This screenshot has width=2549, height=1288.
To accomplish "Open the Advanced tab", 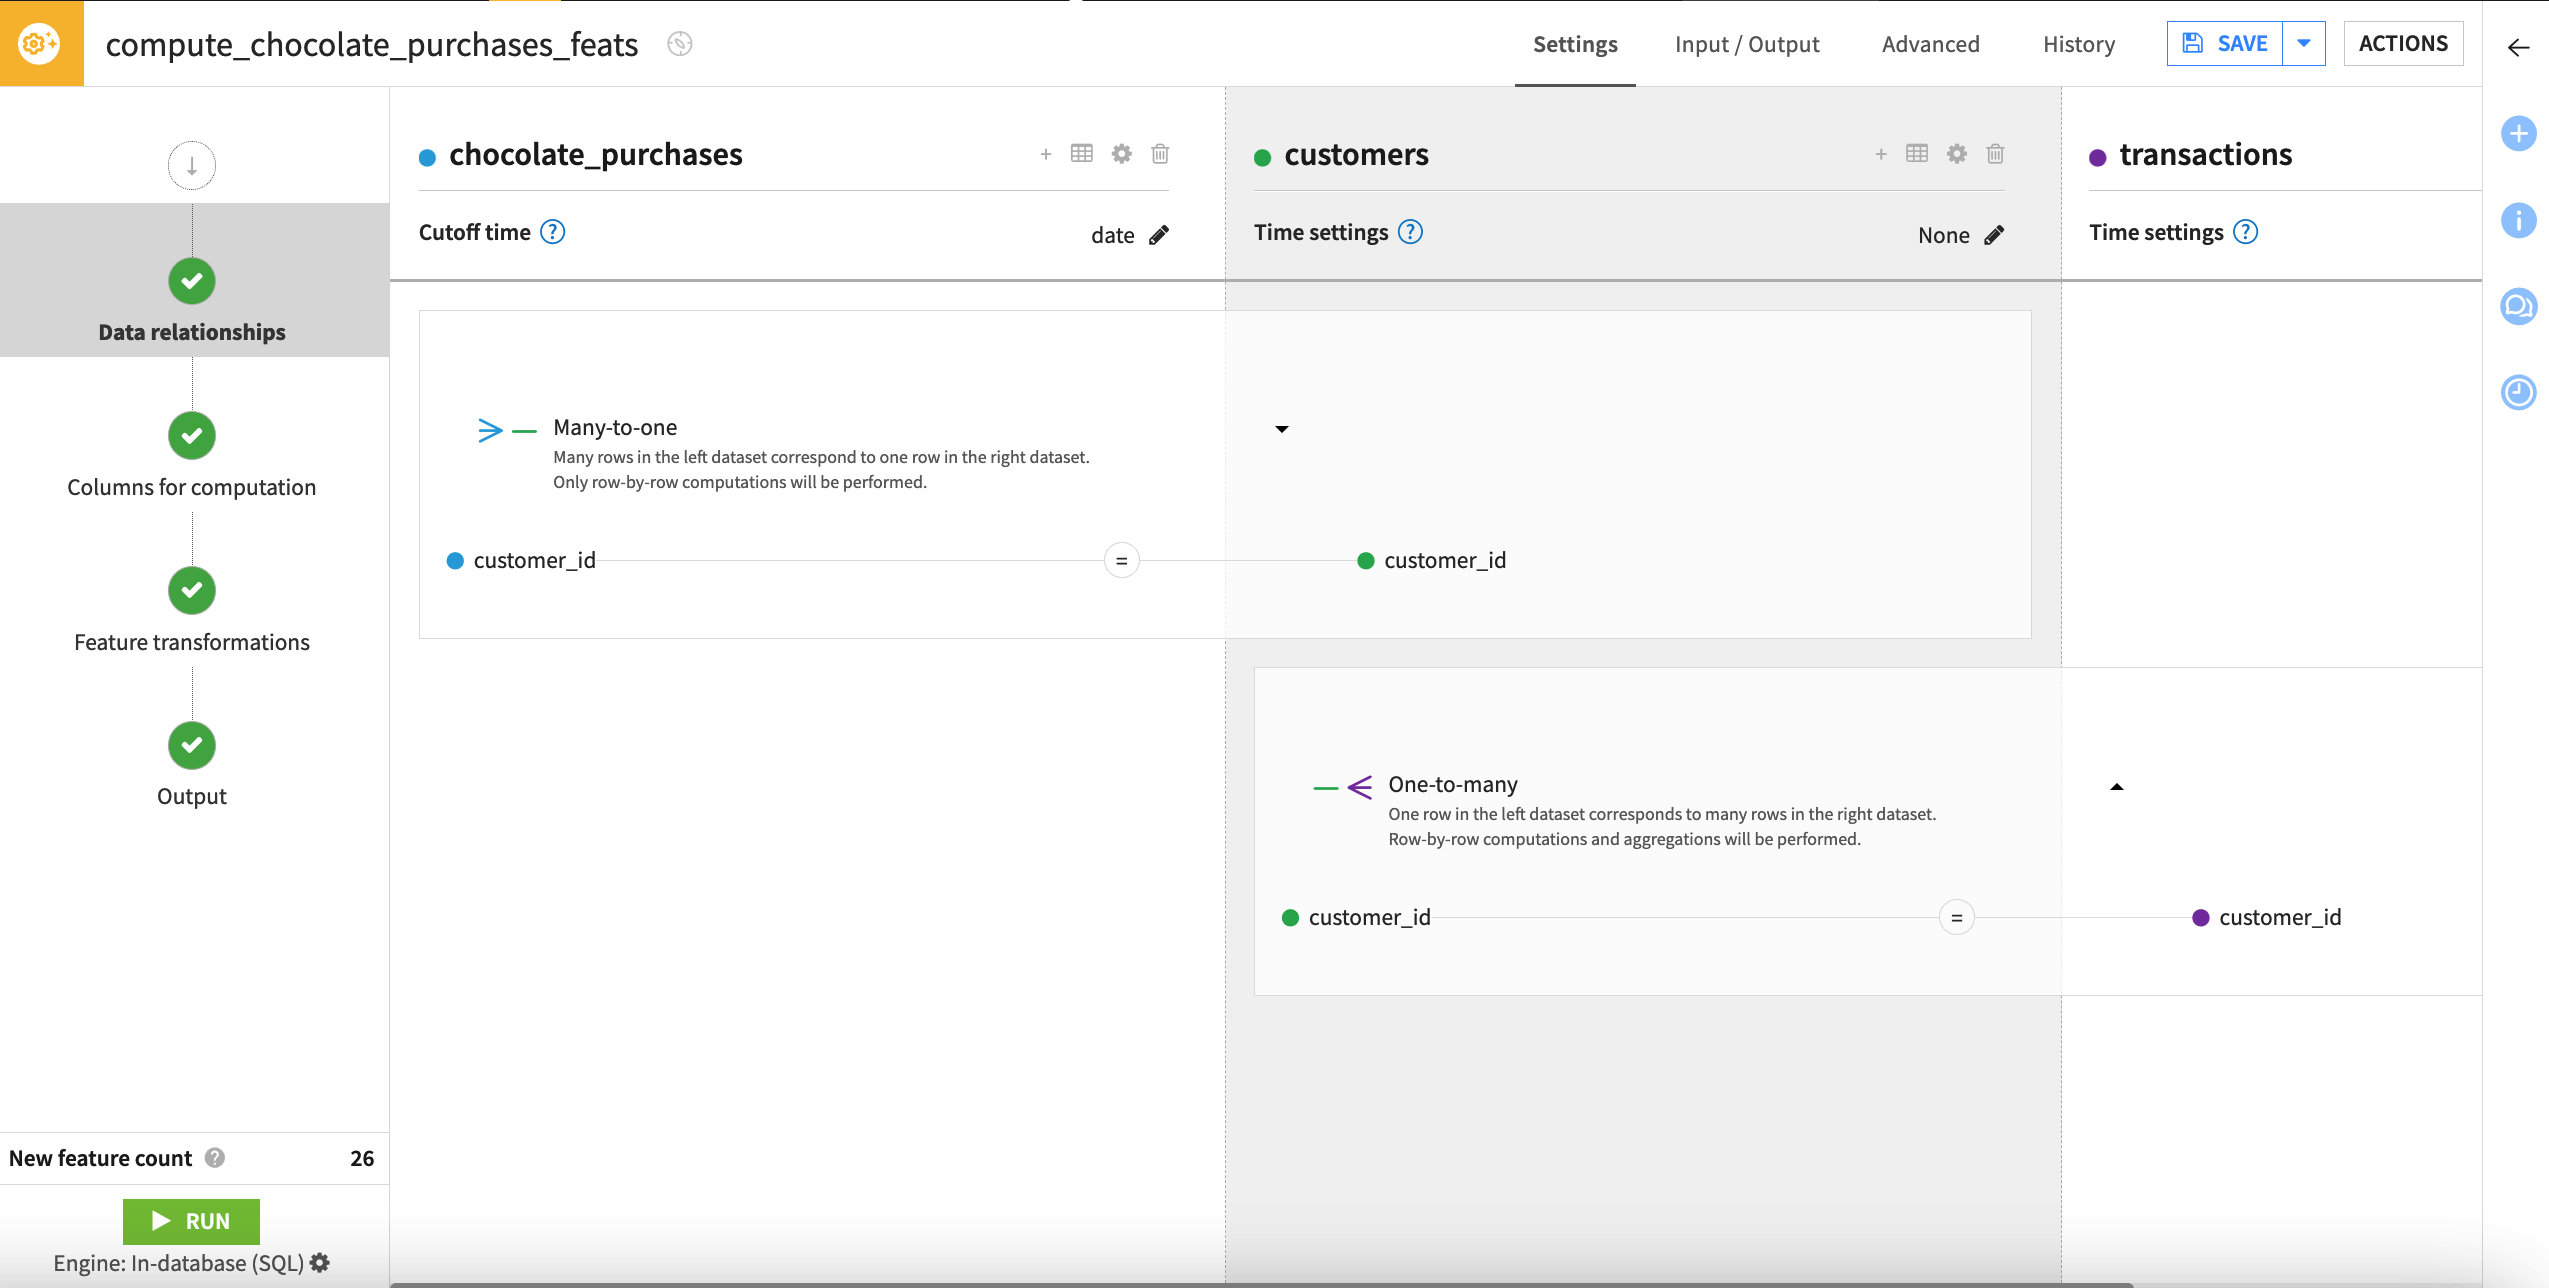I will 1933,44.
